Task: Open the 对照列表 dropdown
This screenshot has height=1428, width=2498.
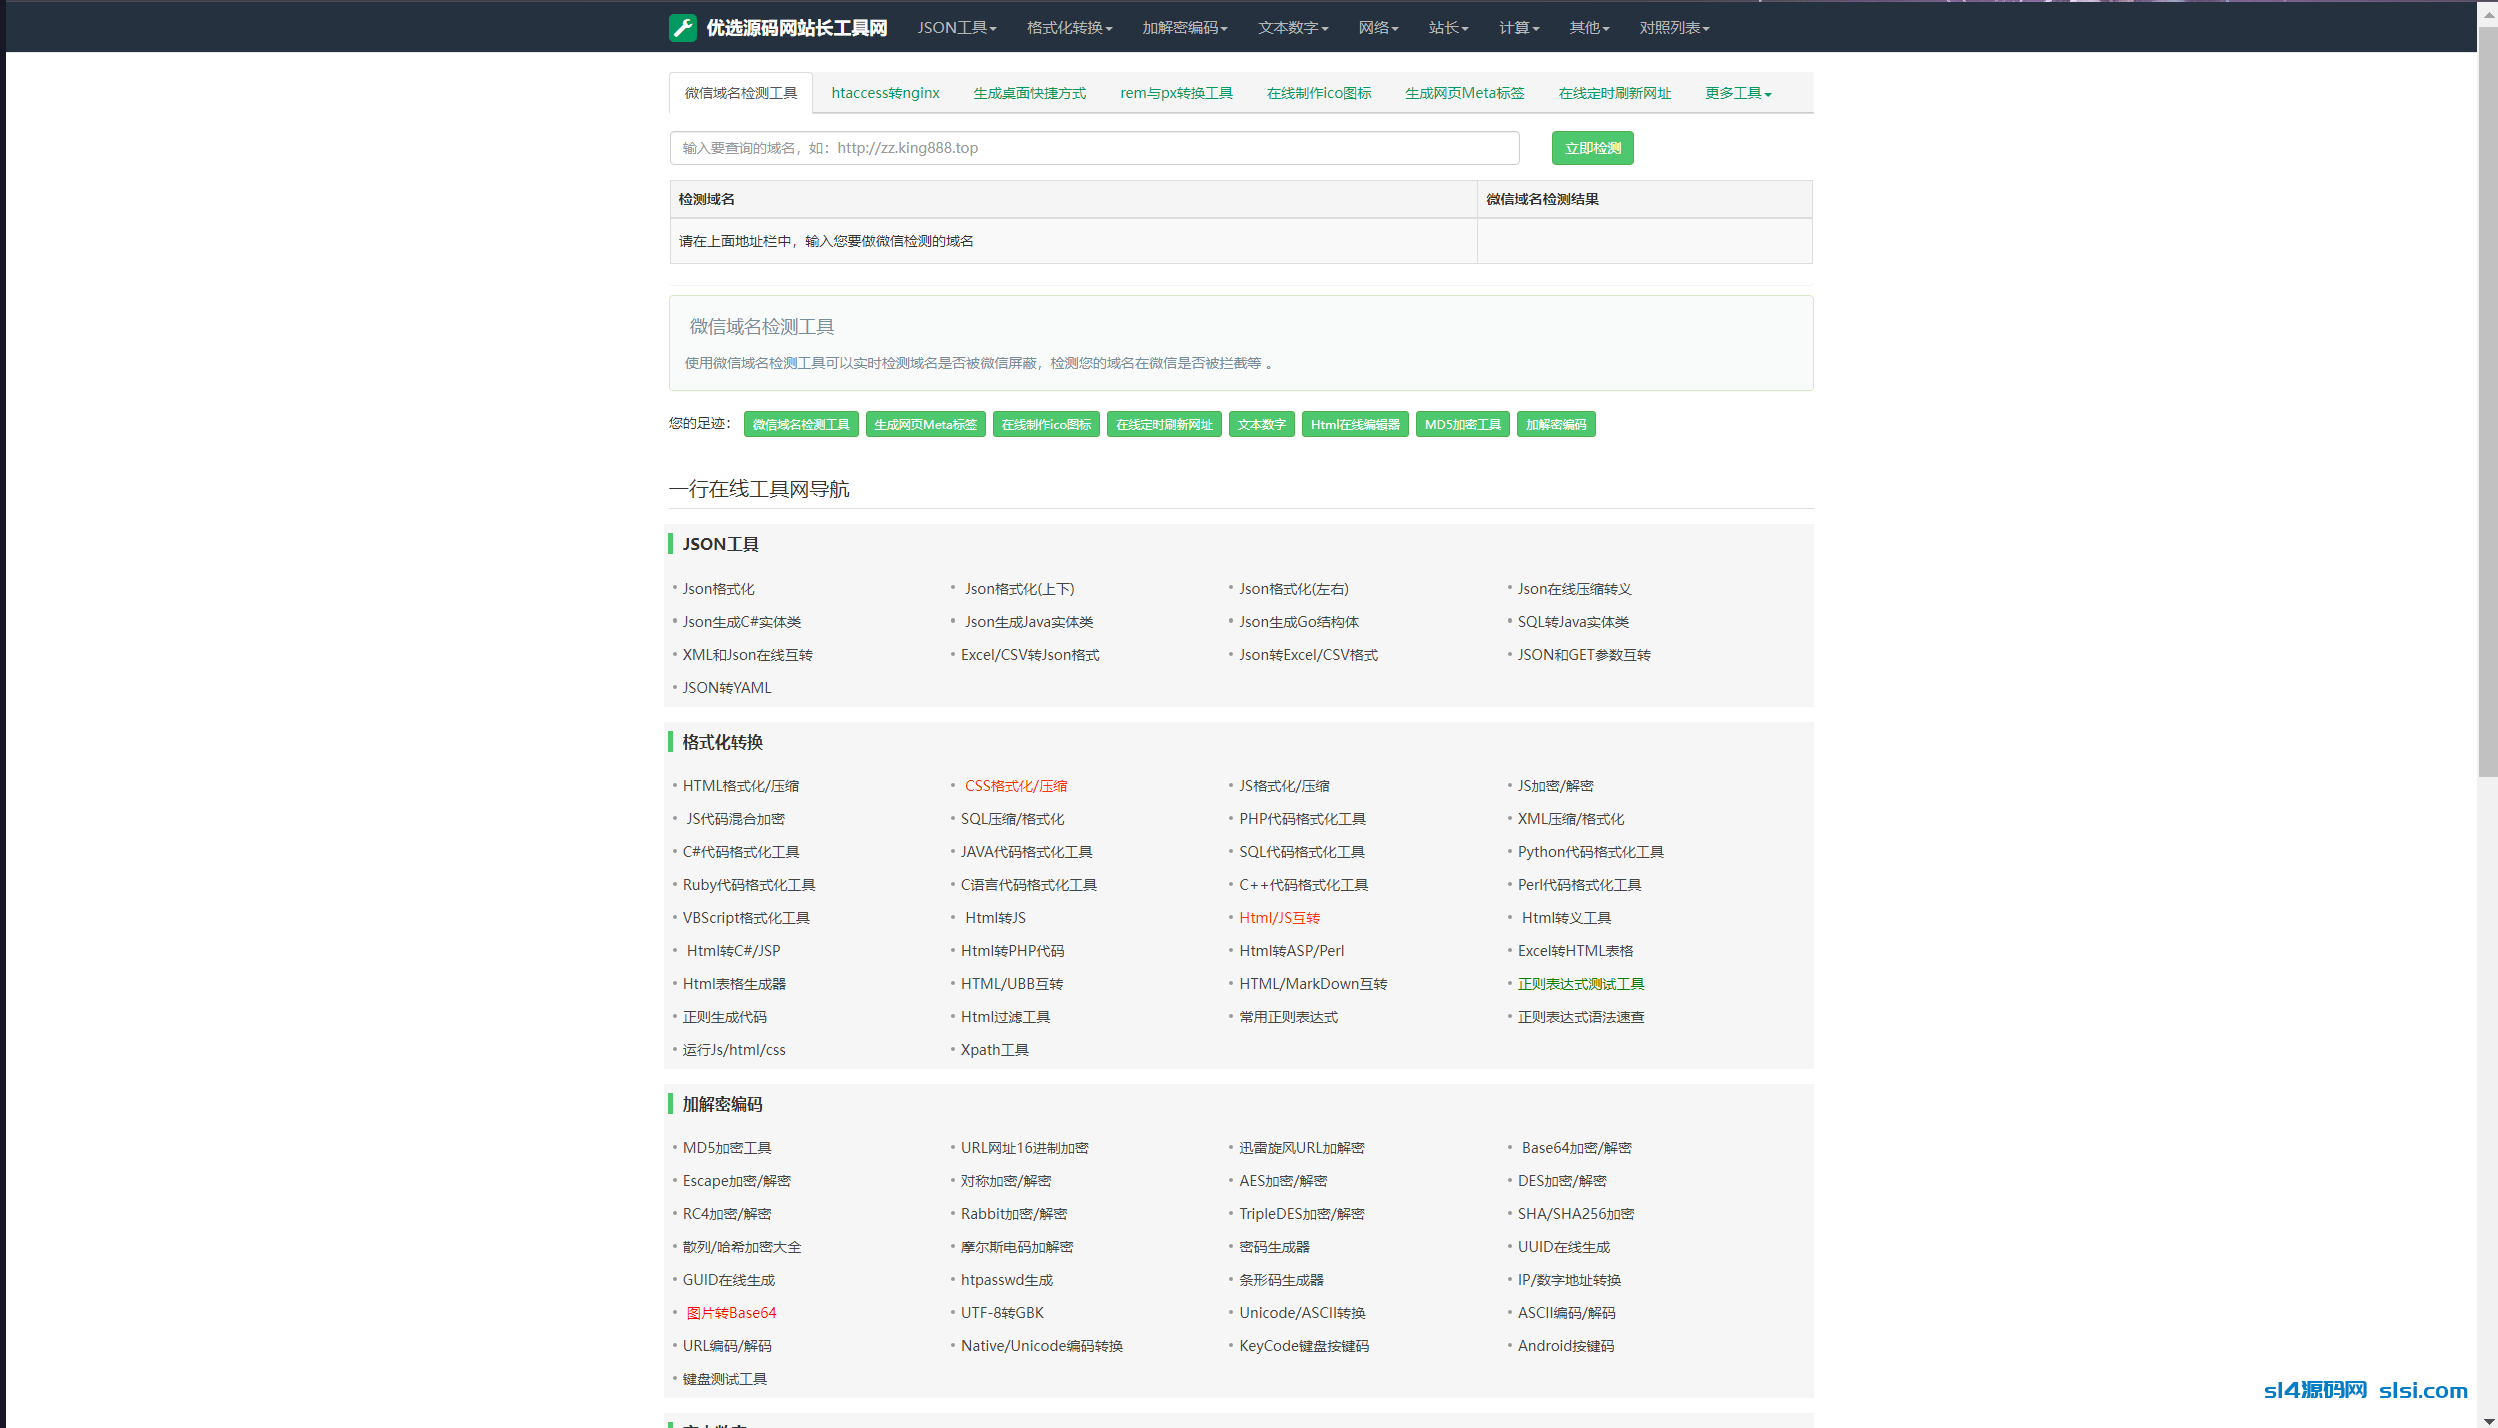Action: 1674,28
